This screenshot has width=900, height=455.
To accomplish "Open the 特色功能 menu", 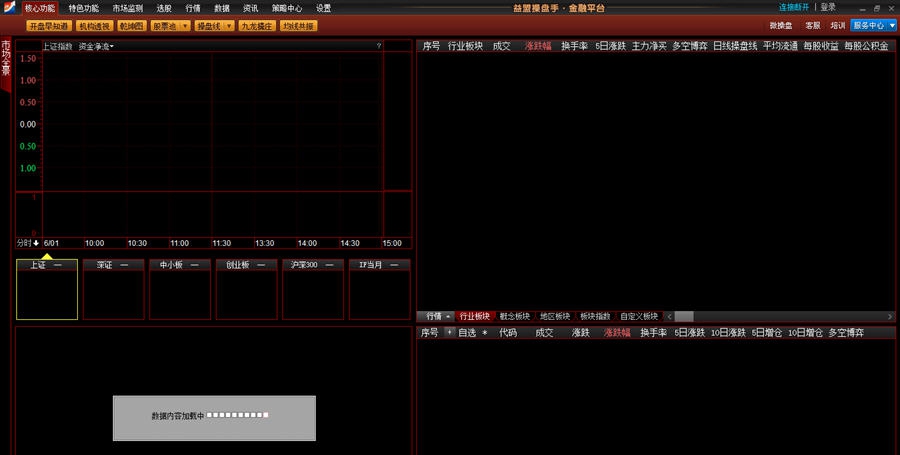I will [84, 9].
